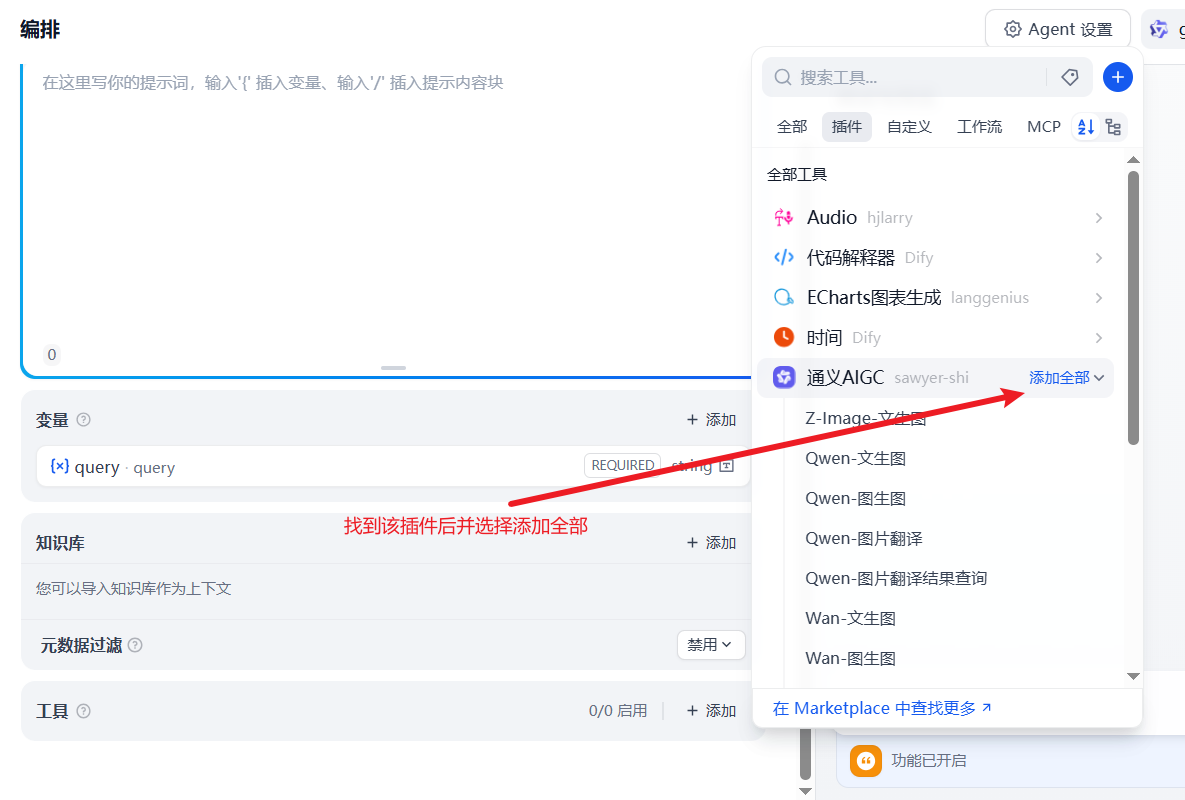The image size is (1185, 800).
Task: Select the 工作流 tab
Action: click(x=979, y=127)
